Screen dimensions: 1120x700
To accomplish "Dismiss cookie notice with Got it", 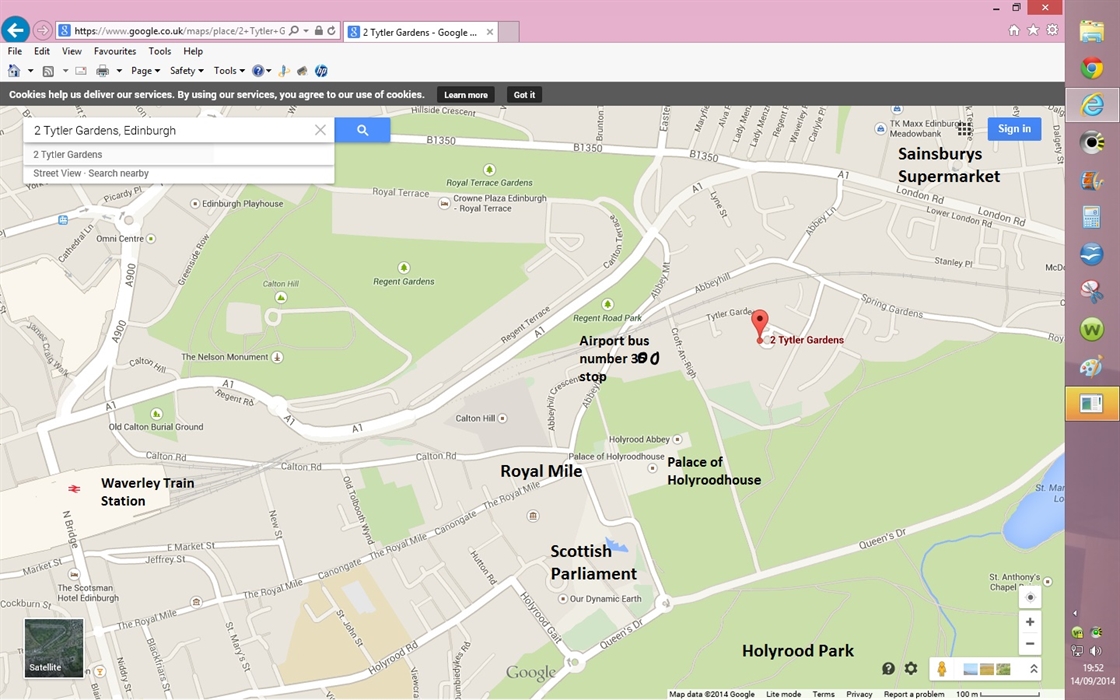I will pyautogui.click(x=524, y=95).
